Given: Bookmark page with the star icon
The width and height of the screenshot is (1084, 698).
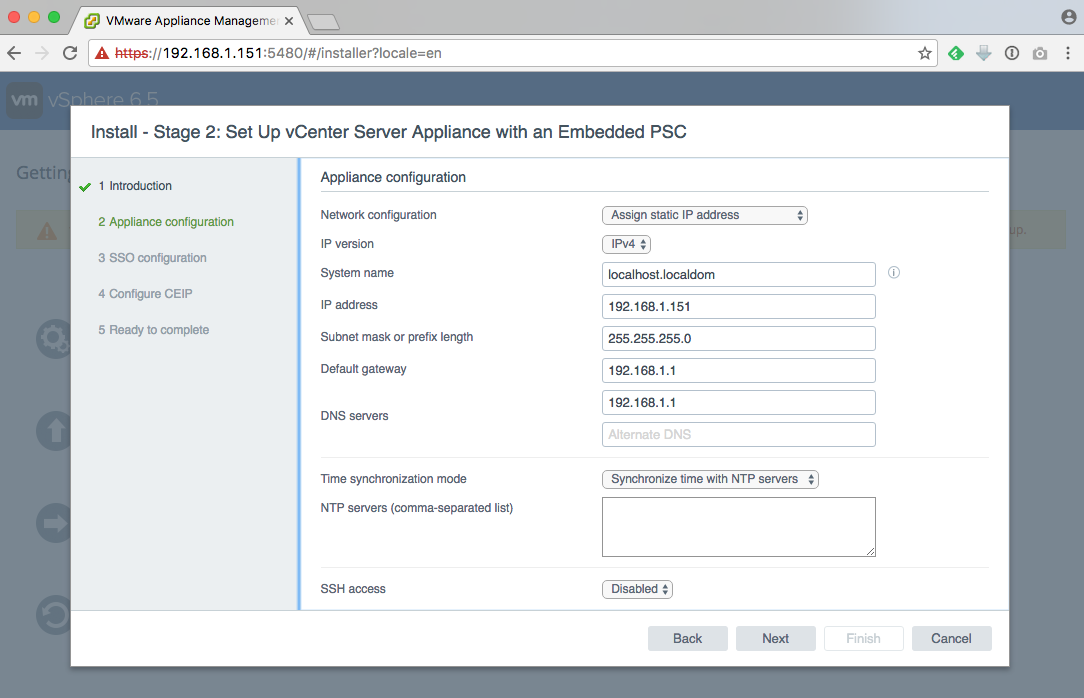Looking at the screenshot, I should pyautogui.click(x=925, y=53).
